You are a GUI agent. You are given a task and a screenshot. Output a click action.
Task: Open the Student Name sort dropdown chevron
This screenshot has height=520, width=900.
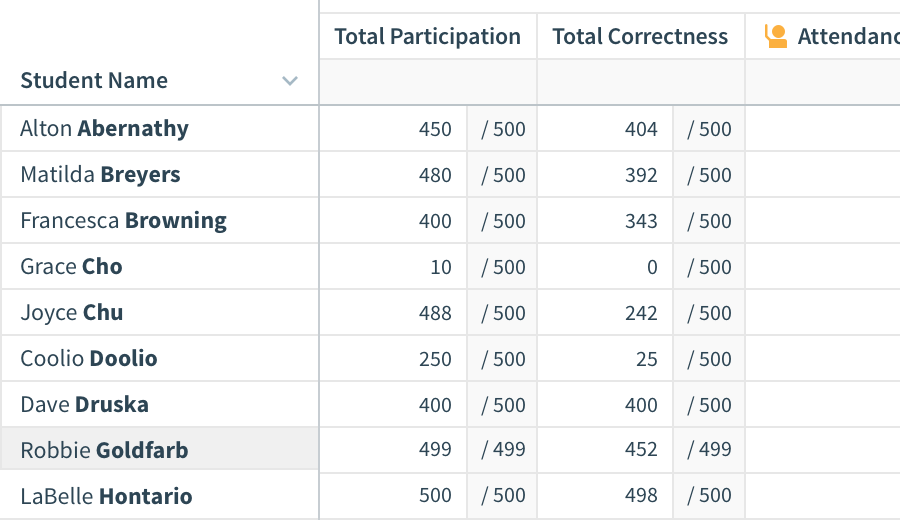click(x=290, y=81)
